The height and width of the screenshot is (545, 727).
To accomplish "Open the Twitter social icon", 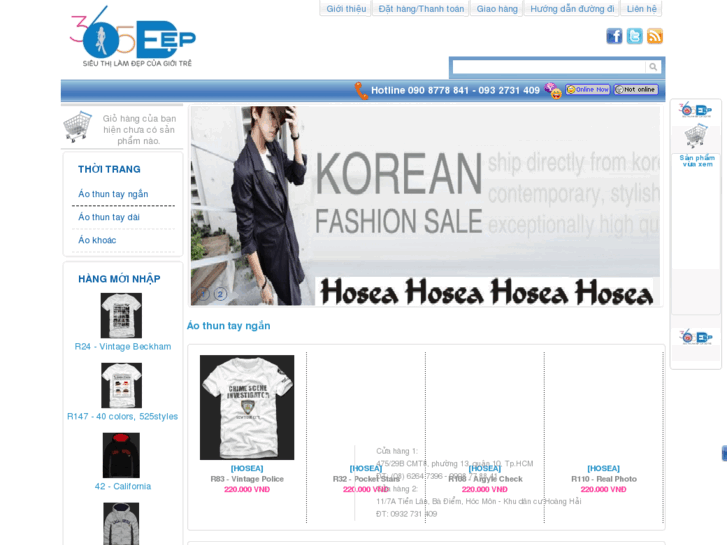I will pos(634,36).
